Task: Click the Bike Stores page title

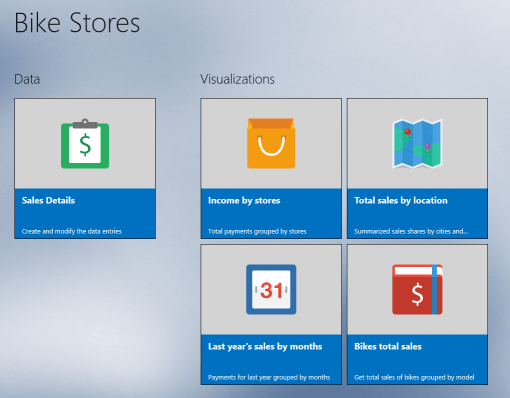Action: pos(77,23)
